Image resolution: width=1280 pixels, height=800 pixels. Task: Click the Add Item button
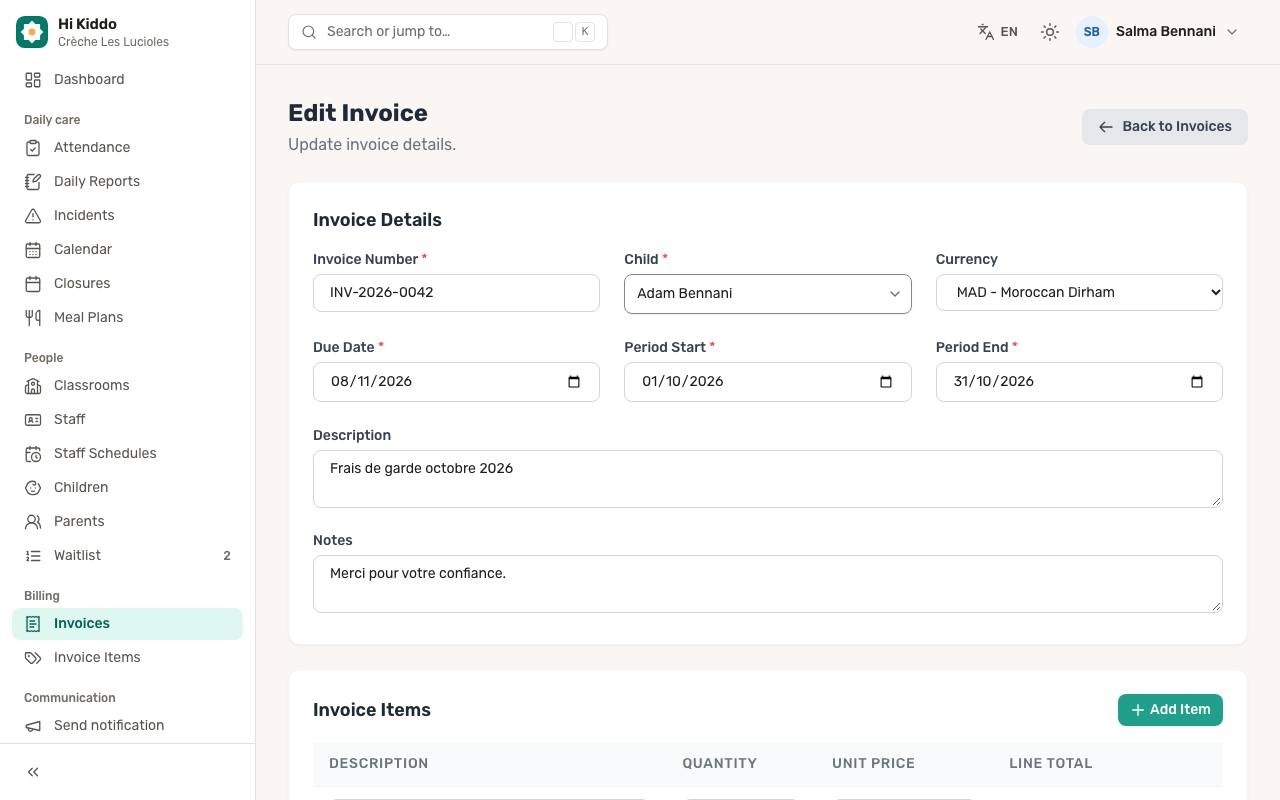(1170, 710)
